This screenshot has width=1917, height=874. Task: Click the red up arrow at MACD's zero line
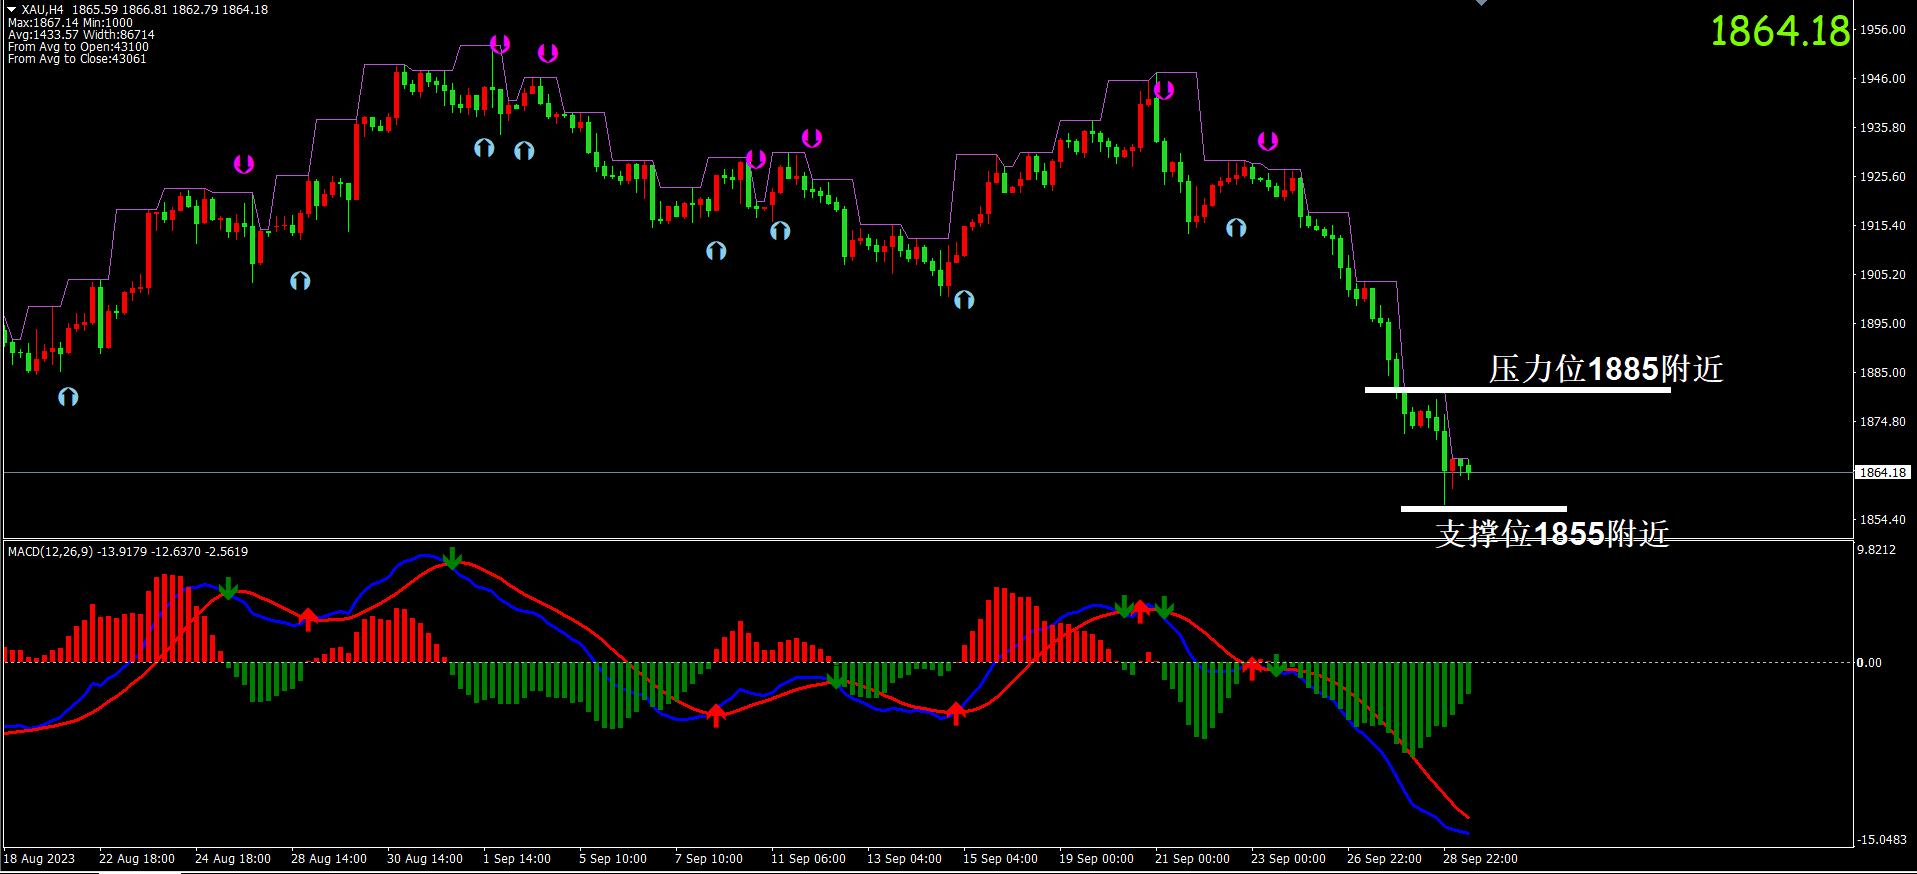(1252, 668)
